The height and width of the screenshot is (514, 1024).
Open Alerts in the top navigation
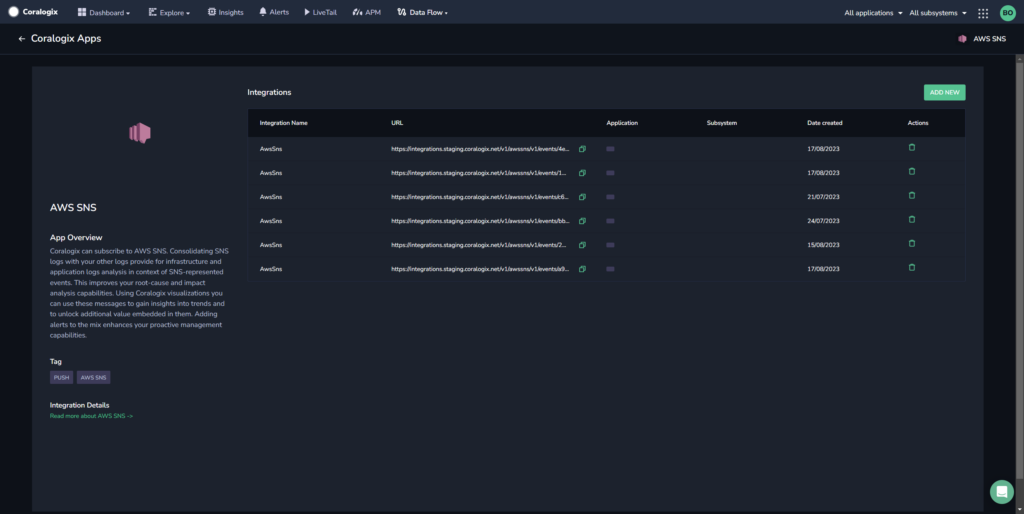[274, 12]
